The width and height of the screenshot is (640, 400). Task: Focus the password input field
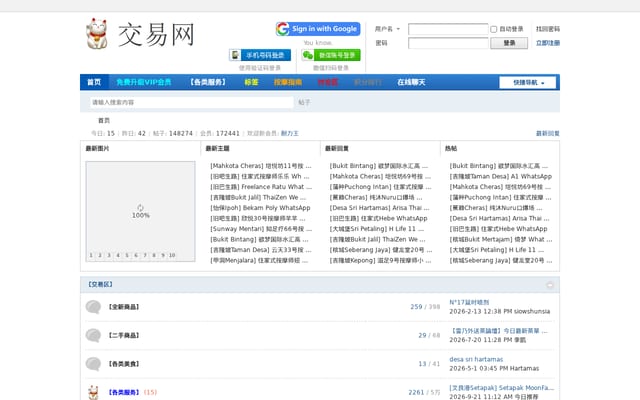point(448,43)
